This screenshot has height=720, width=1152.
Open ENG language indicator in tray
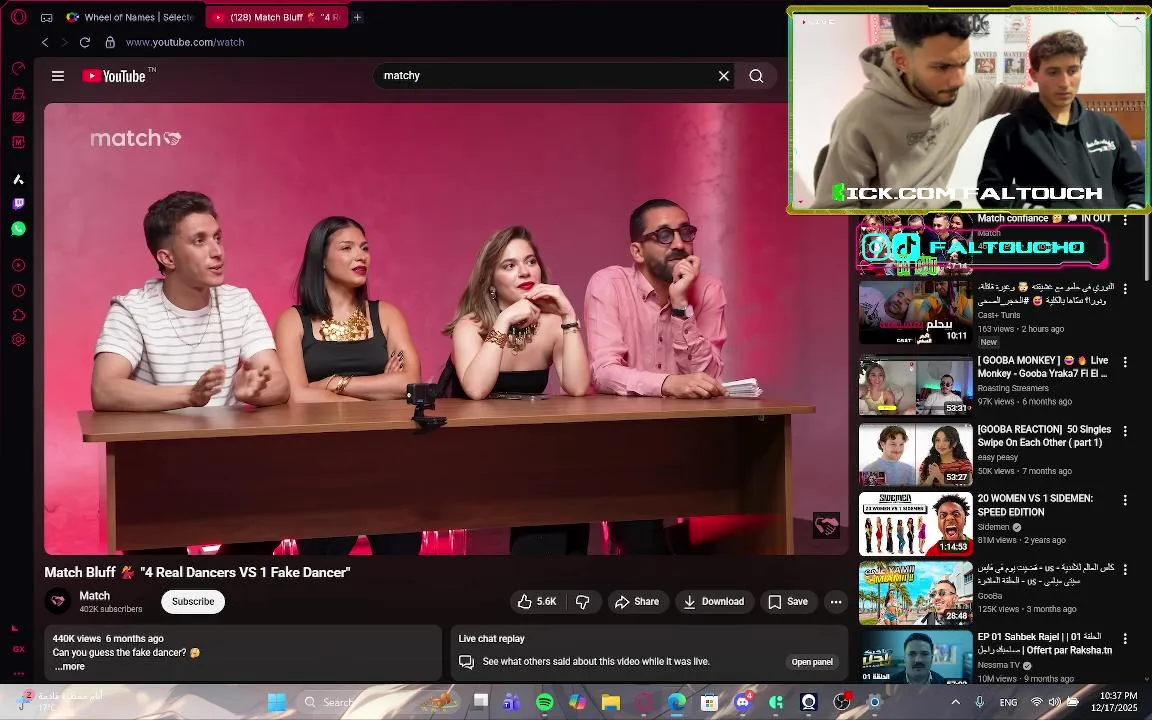pyautogui.click(x=1009, y=702)
